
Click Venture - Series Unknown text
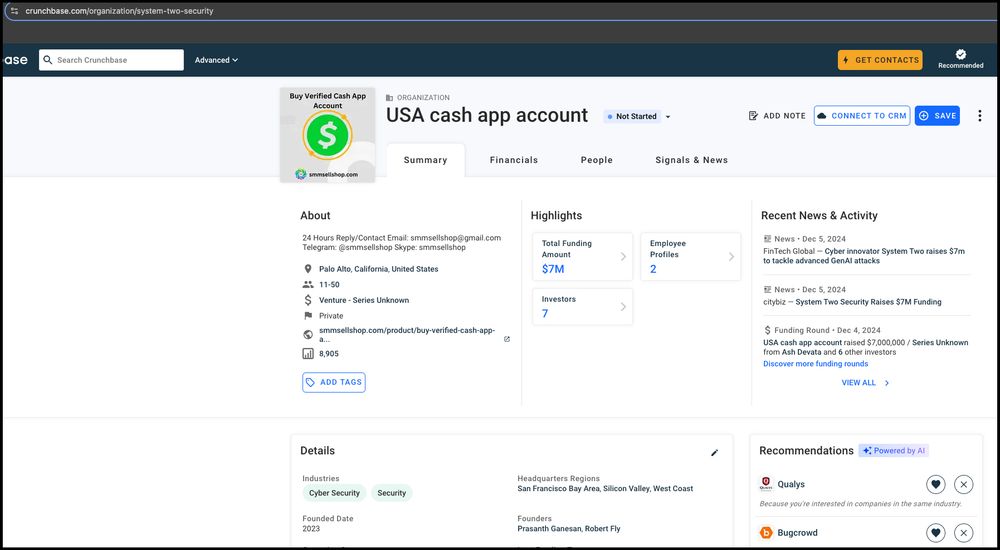click(x=364, y=300)
